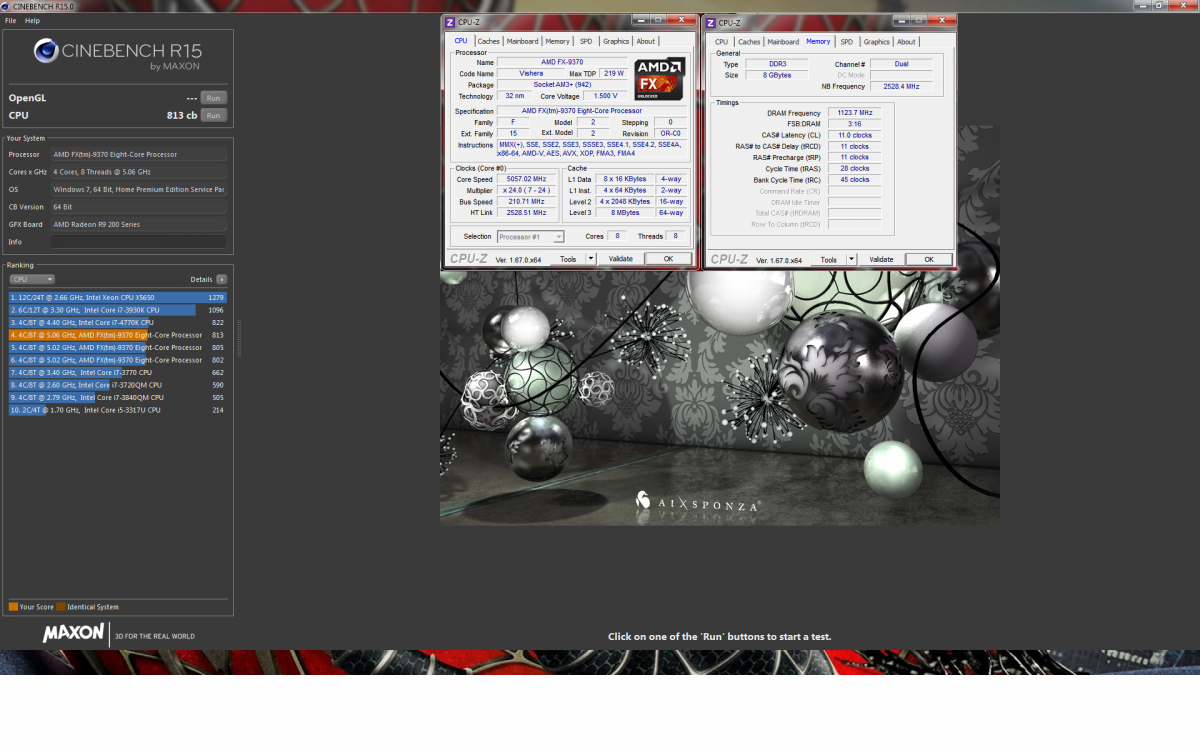This screenshot has width=1200, height=750.
Task: Click the Info input field
Action: (x=138, y=242)
